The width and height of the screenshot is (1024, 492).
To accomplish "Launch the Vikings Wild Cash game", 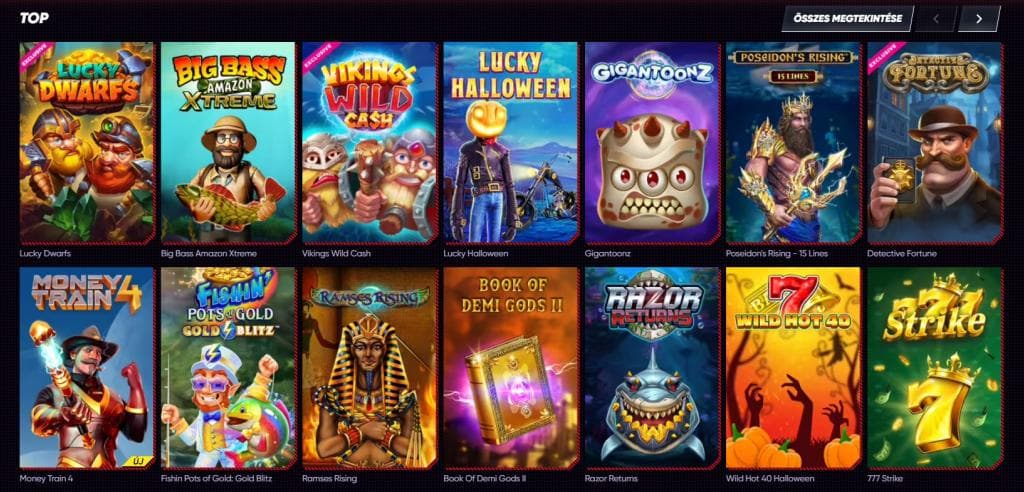I will (x=370, y=143).
